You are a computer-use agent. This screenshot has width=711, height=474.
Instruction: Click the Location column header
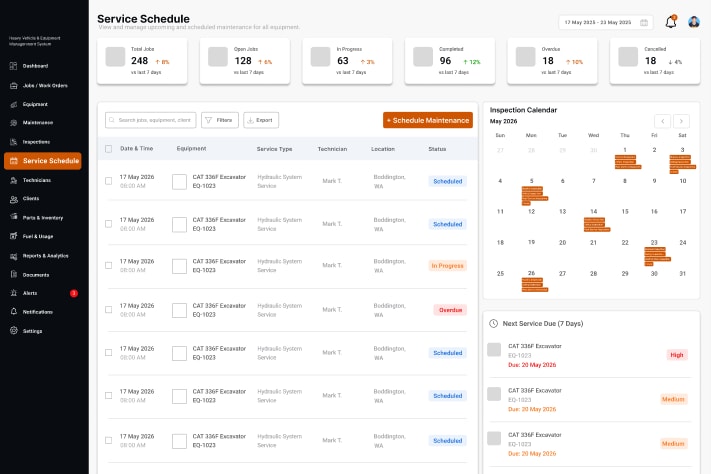click(x=383, y=149)
